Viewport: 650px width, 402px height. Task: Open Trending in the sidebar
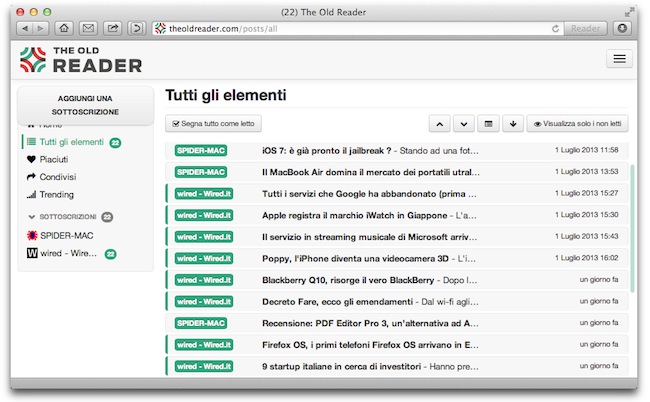[56, 194]
